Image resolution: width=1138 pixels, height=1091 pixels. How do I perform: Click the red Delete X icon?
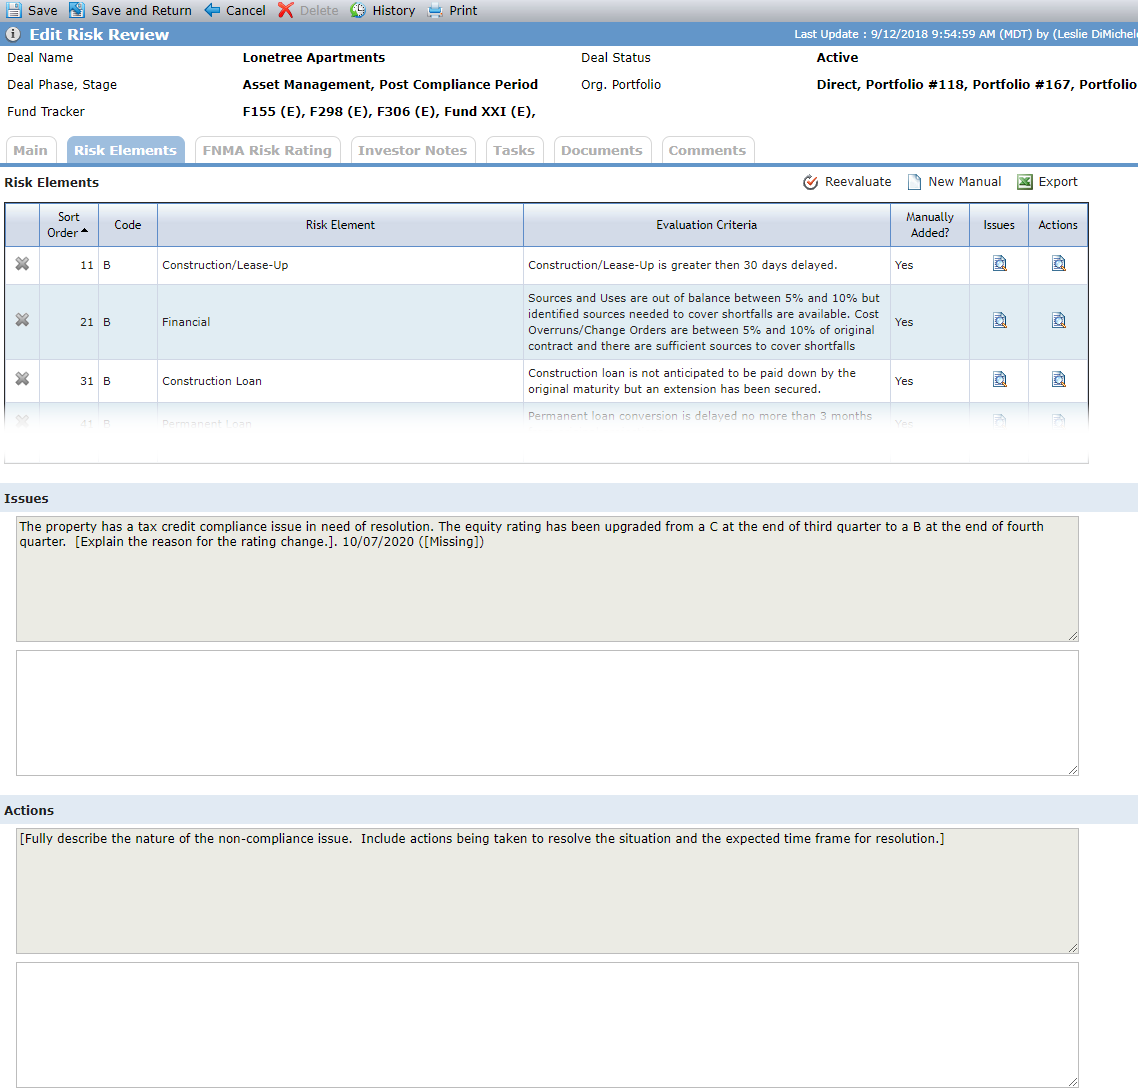(x=286, y=10)
